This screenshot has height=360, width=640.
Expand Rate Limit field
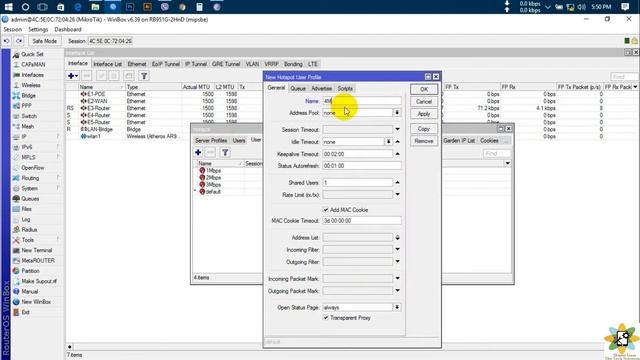(397, 195)
